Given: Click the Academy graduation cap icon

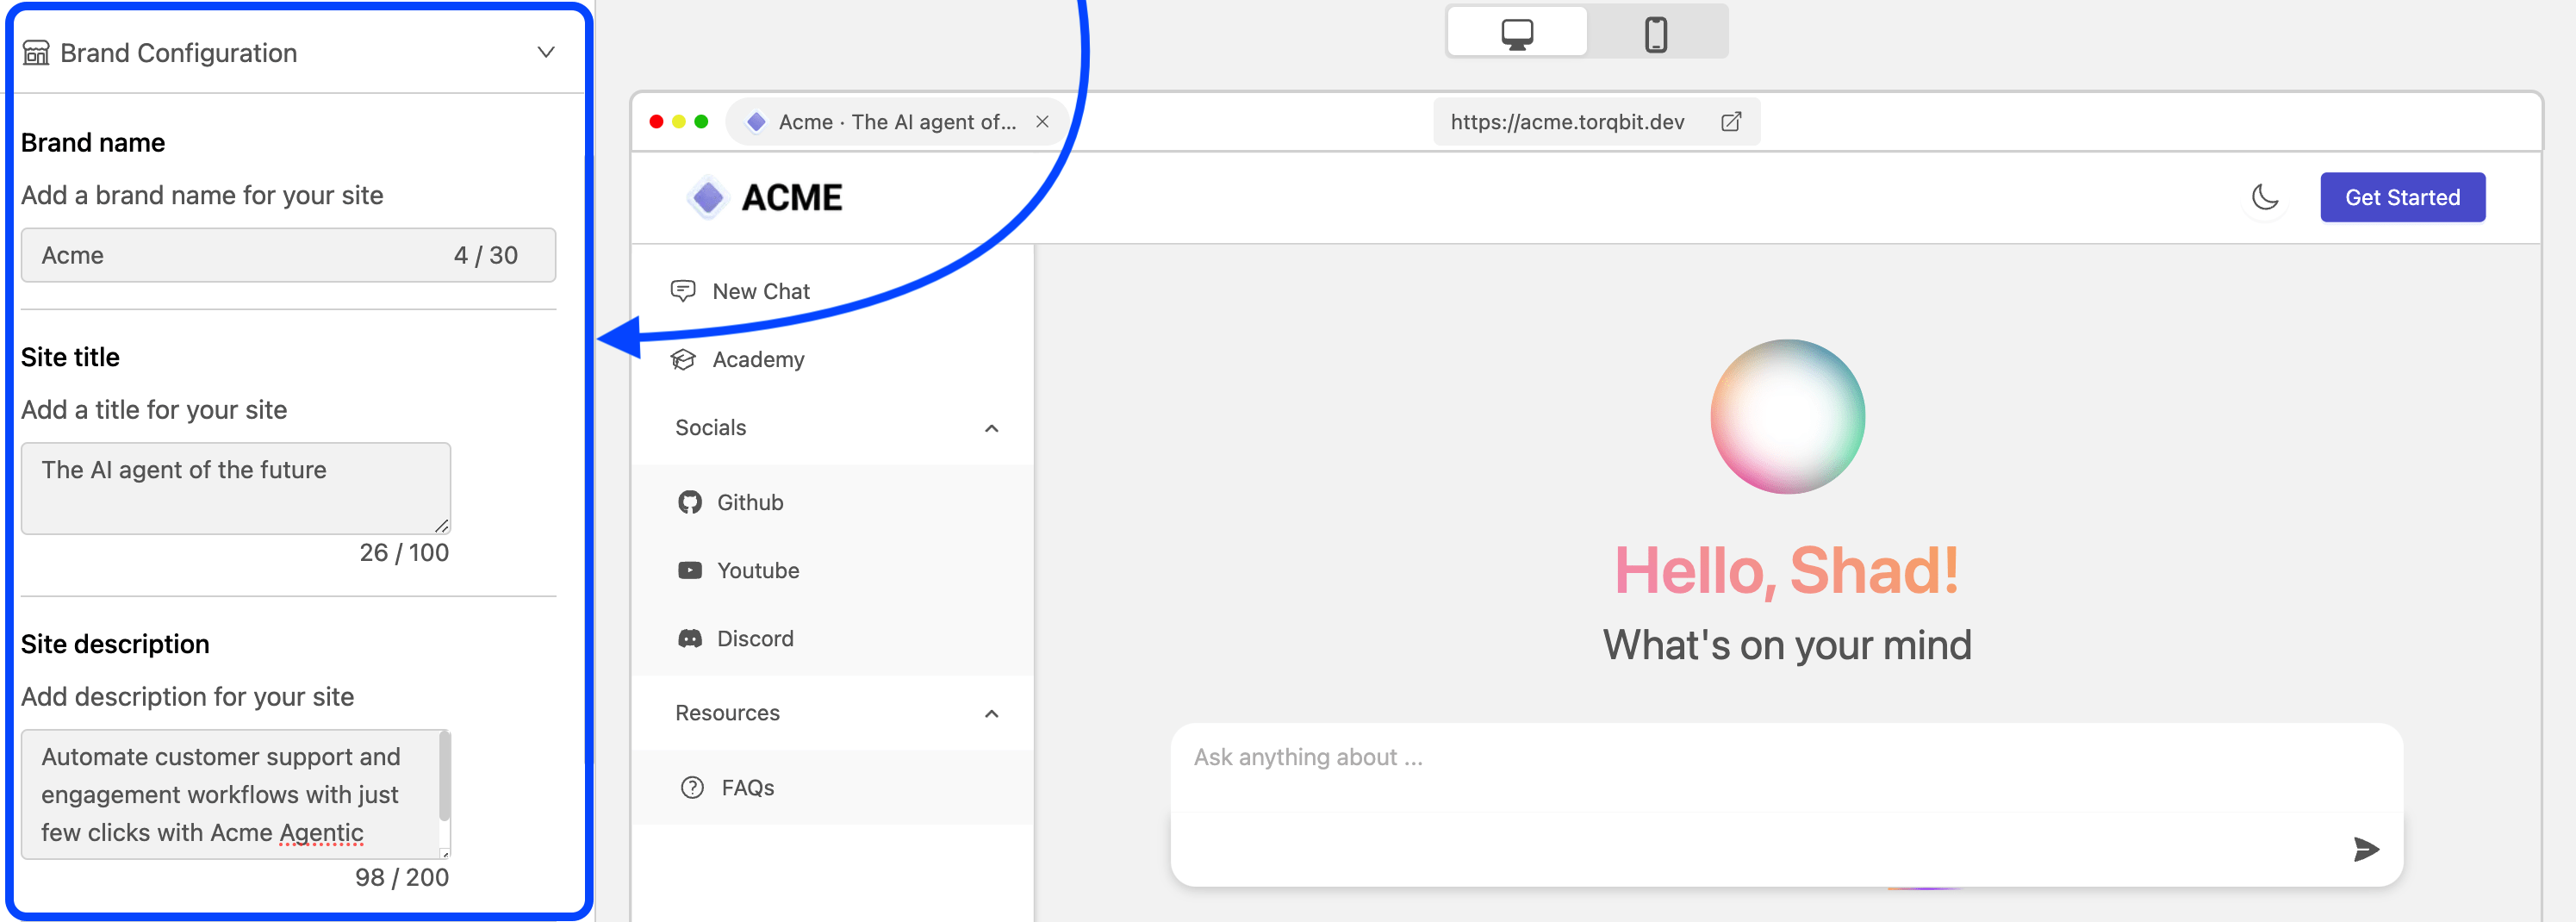Looking at the screenshot, I should (683, 359).
